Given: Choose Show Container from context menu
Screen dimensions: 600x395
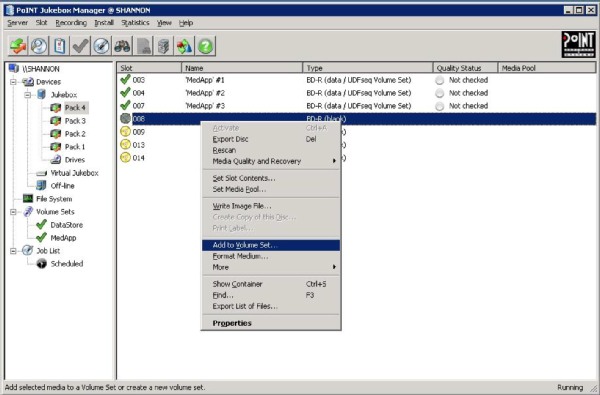Looking at the screenshot, I should tap(271, 284).
